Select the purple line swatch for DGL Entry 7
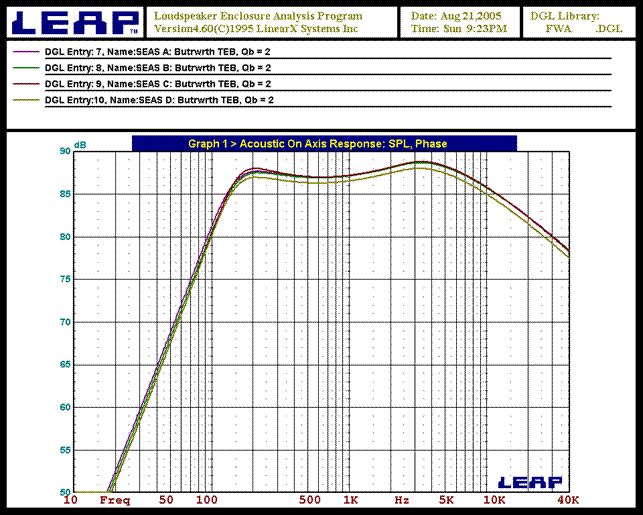The image size is (643, 515). tap(27, 49)
